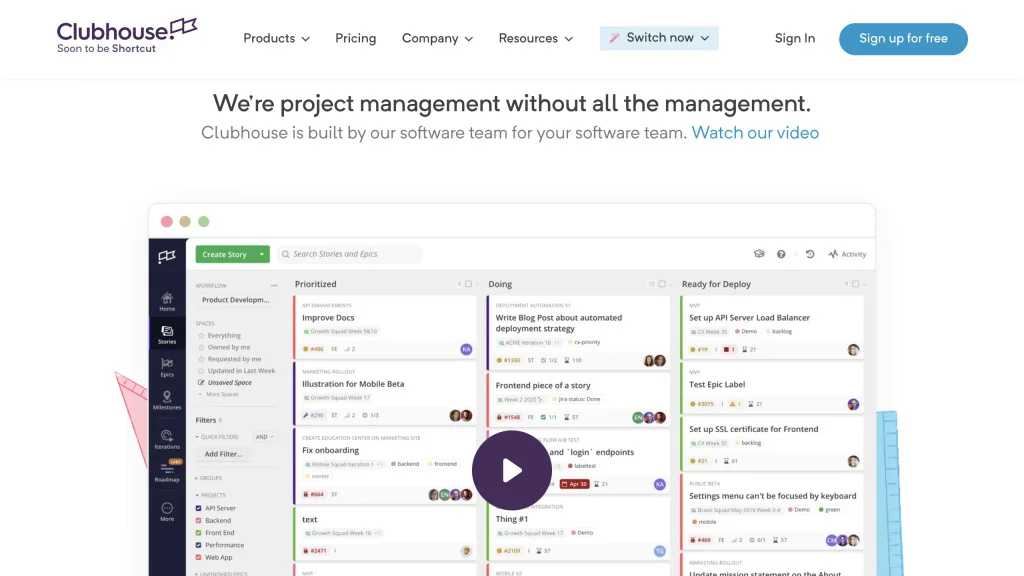
Task: Open the Activity feed icon
Action: [847, 254]
